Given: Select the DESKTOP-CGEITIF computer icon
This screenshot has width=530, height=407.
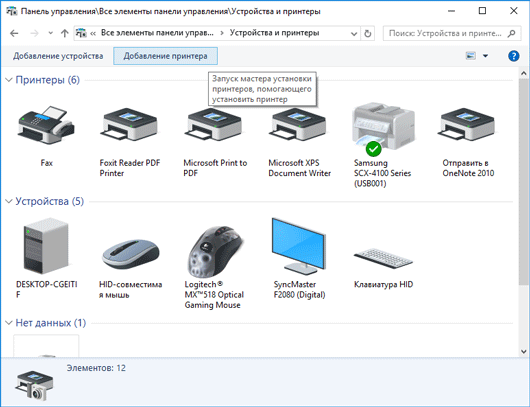Looking at the screenshot, I should pos(46,246).
